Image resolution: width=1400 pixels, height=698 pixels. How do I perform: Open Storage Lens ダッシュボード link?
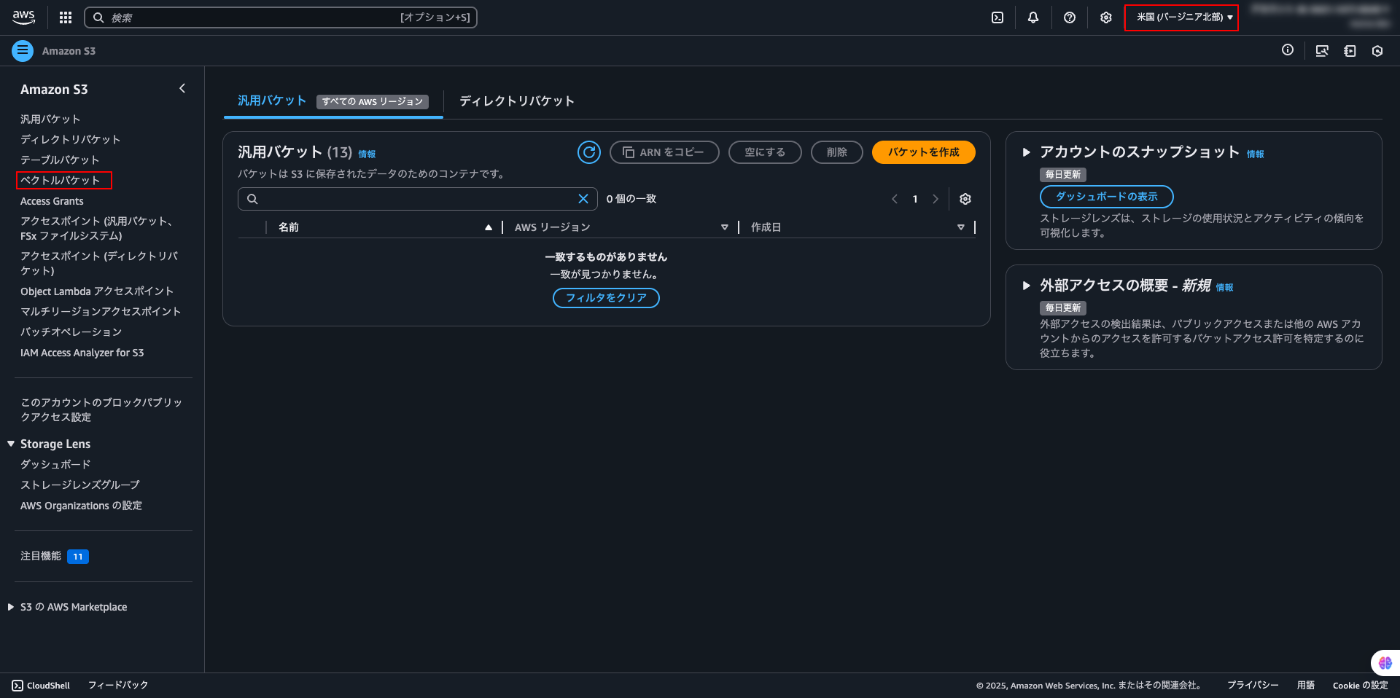(55, 464)
